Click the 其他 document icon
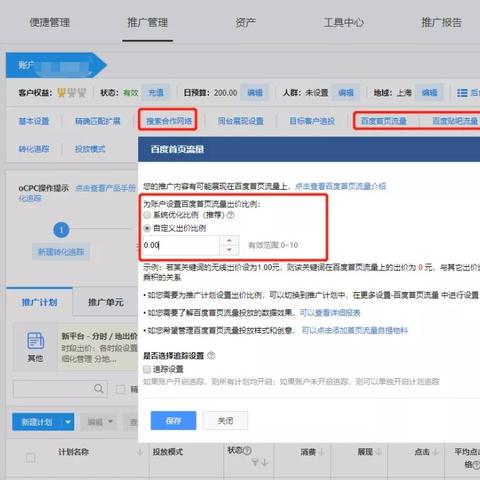Screen dimensions: 480x480 tap(35, 340)
